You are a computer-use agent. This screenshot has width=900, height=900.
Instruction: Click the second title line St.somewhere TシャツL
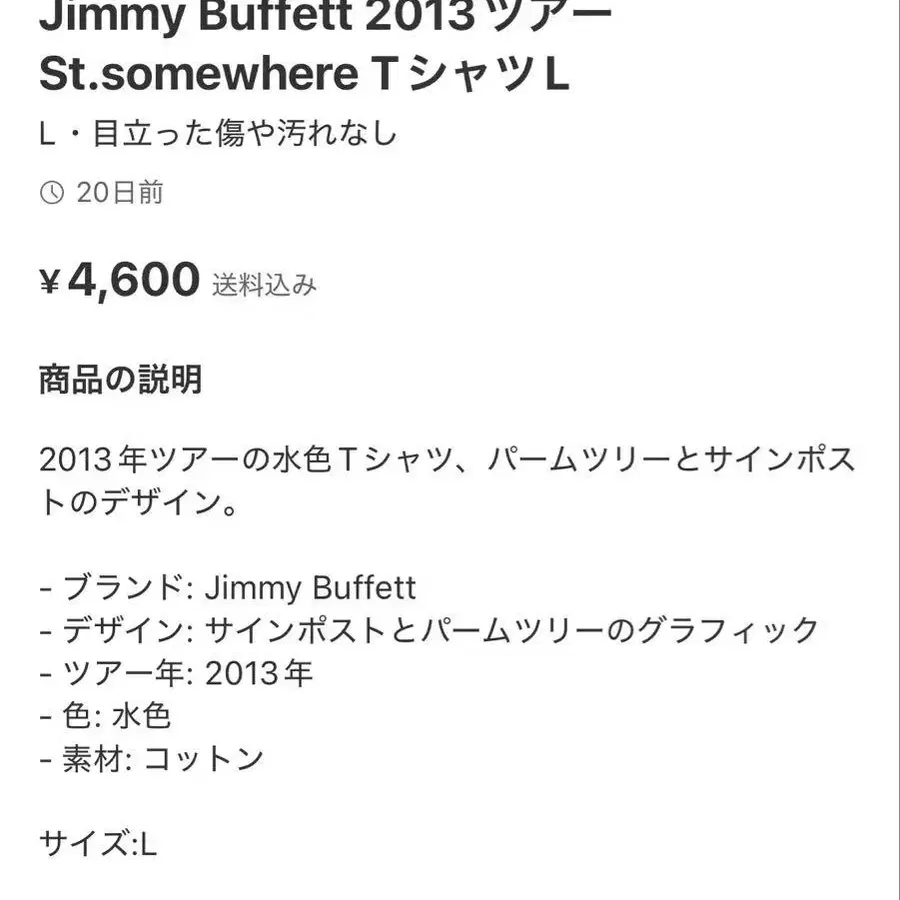tap(304, 73)
